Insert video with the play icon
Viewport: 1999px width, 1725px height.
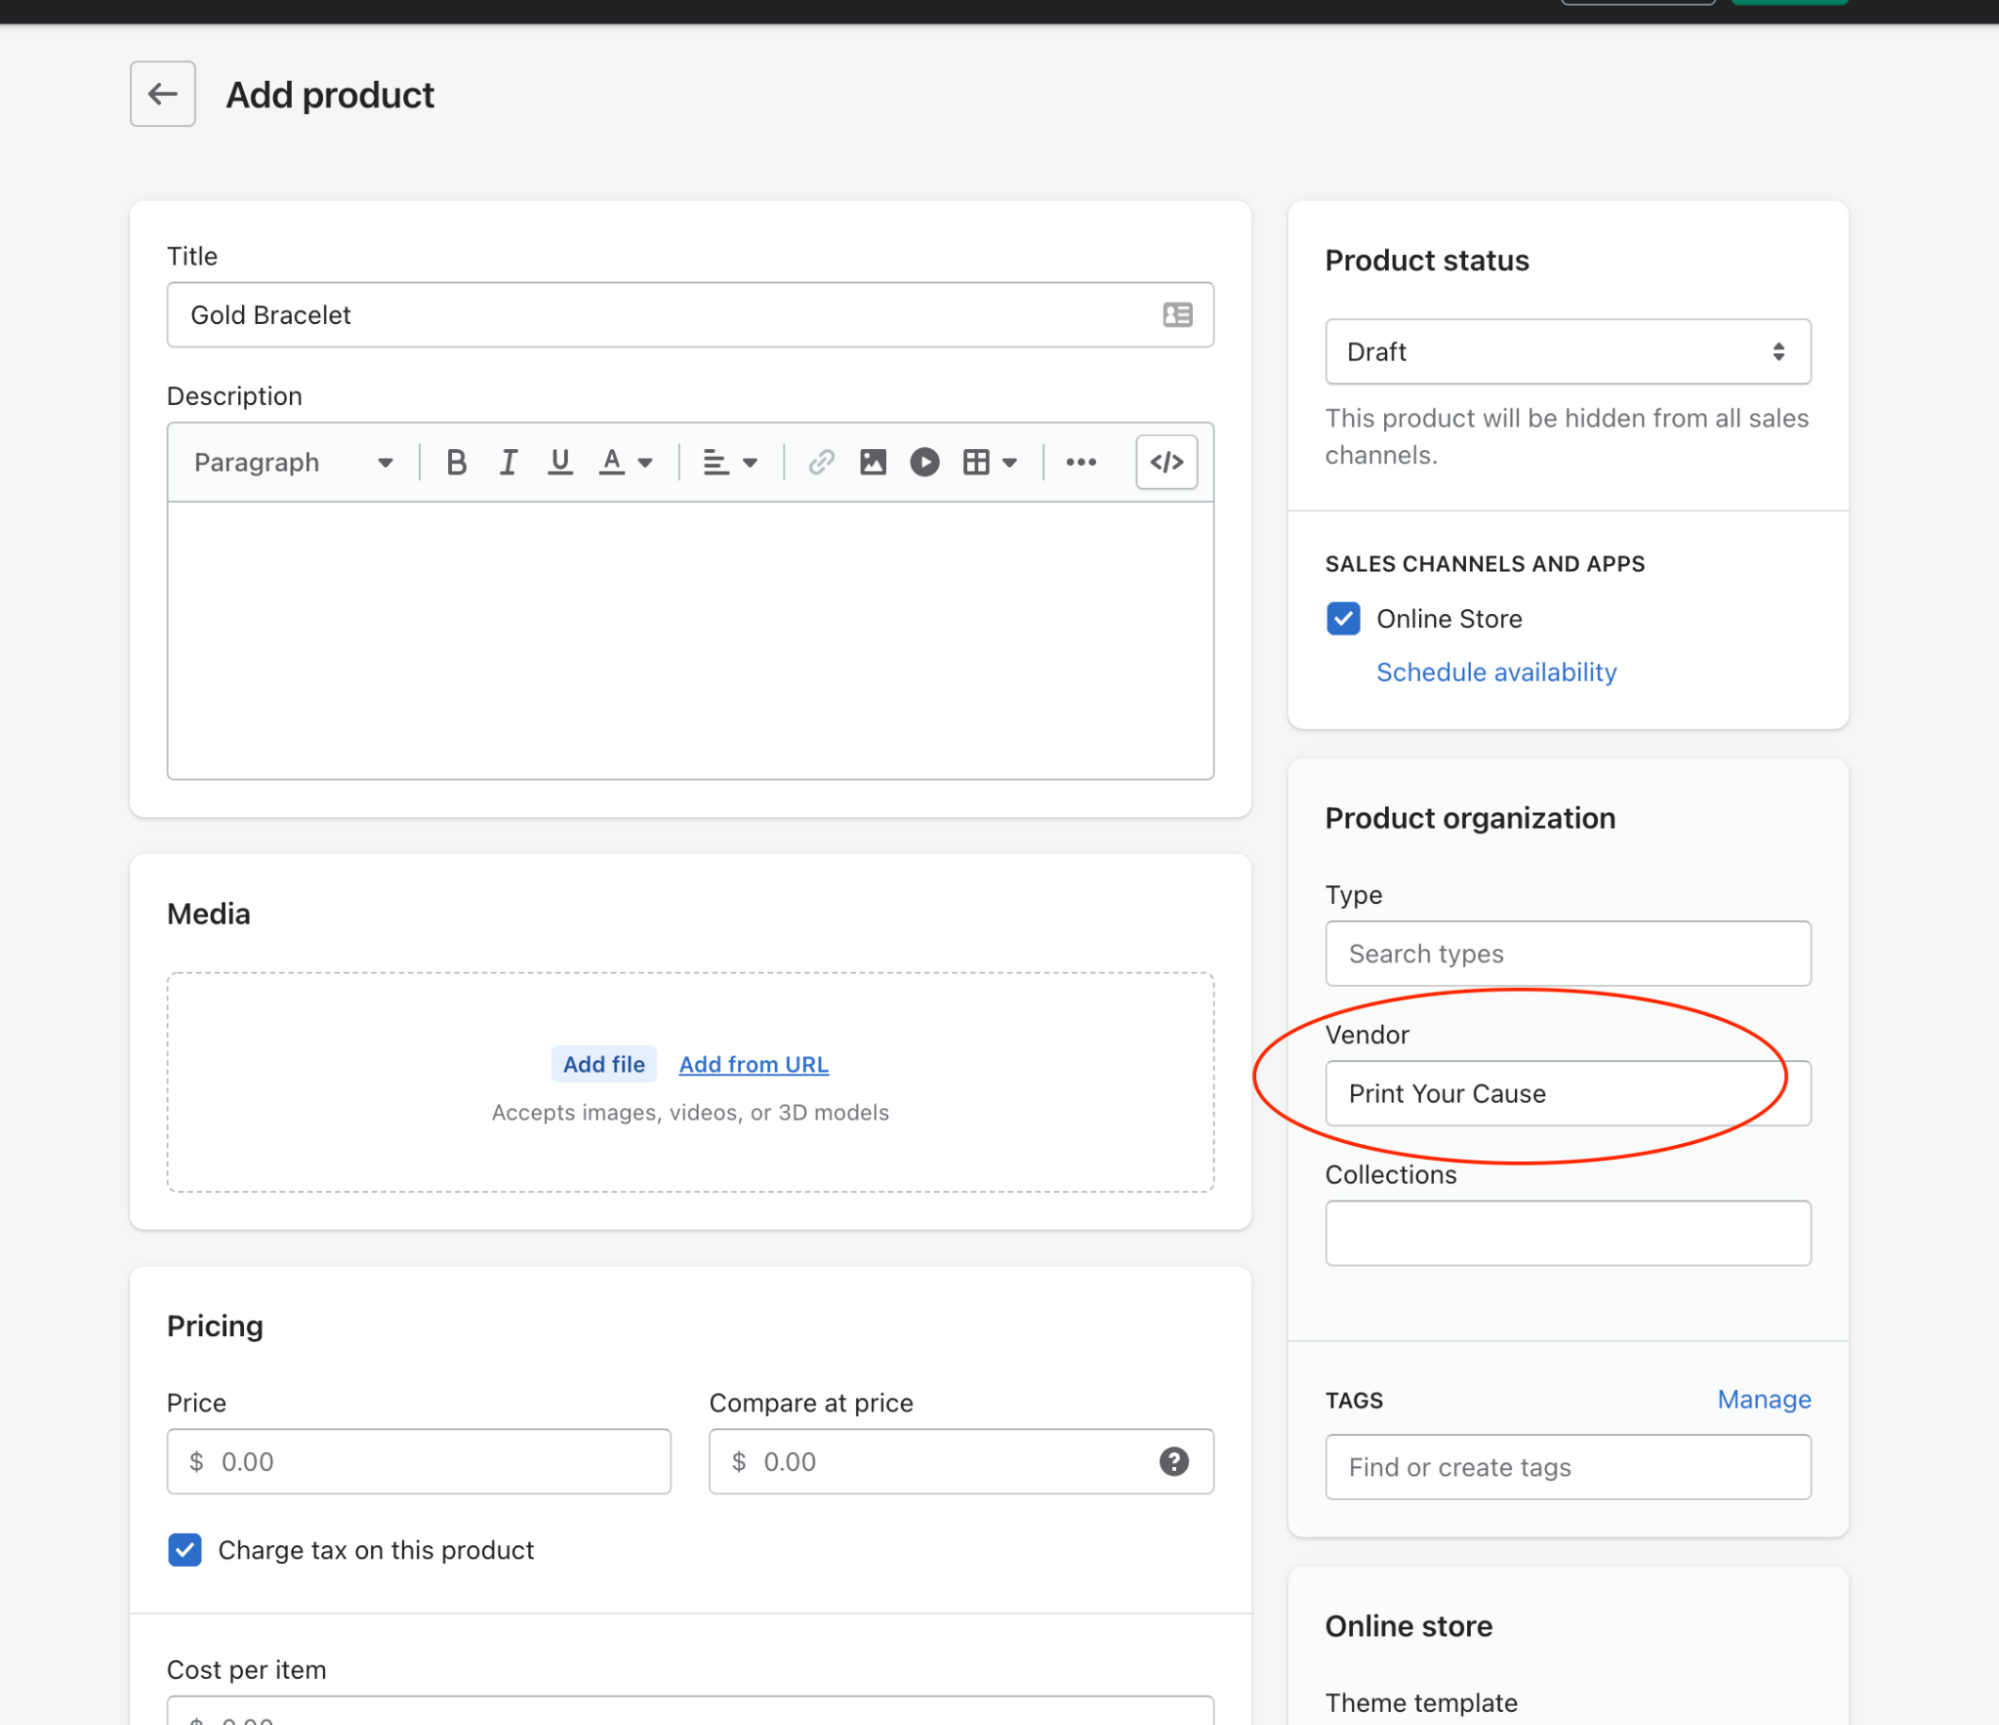(x=924, y=462)
